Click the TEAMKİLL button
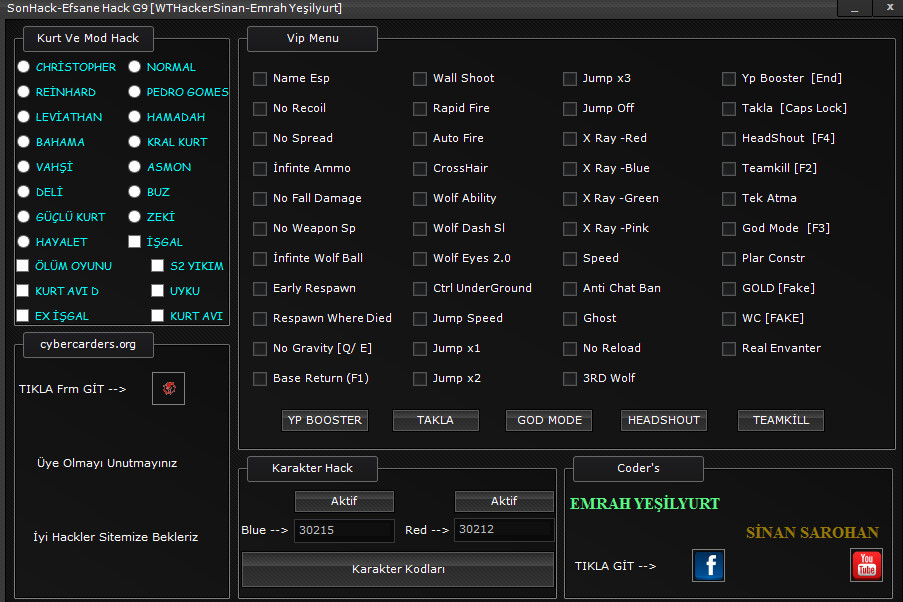The height and width of the screenshot is (602, 903). pyautogui.click(x=781, y=420)
